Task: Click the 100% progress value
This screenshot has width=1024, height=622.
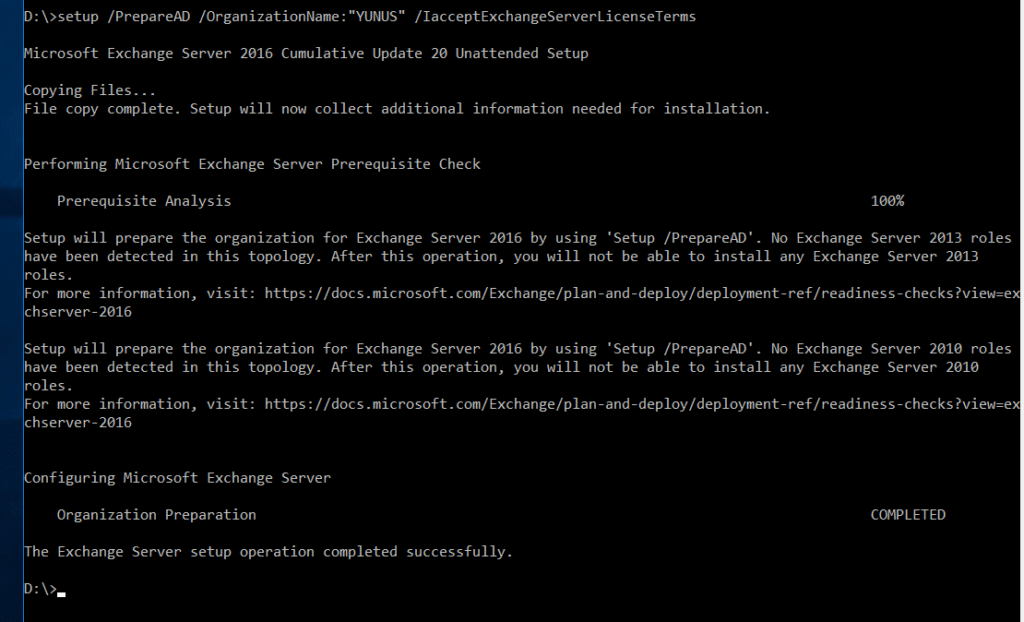Action: [887, 201]
